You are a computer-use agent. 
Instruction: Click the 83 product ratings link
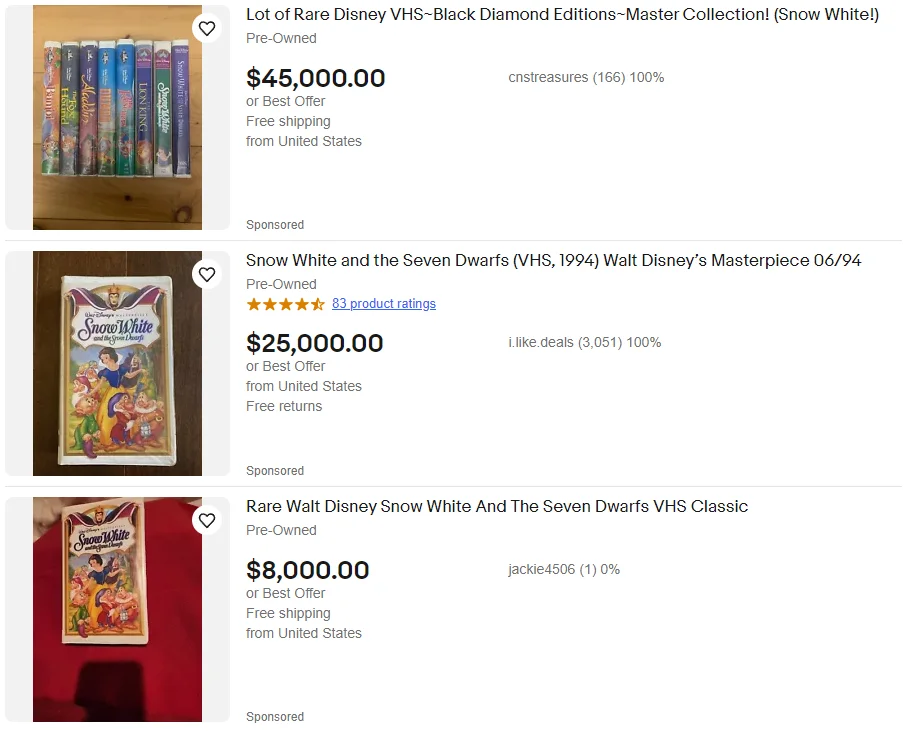(383, 304)
